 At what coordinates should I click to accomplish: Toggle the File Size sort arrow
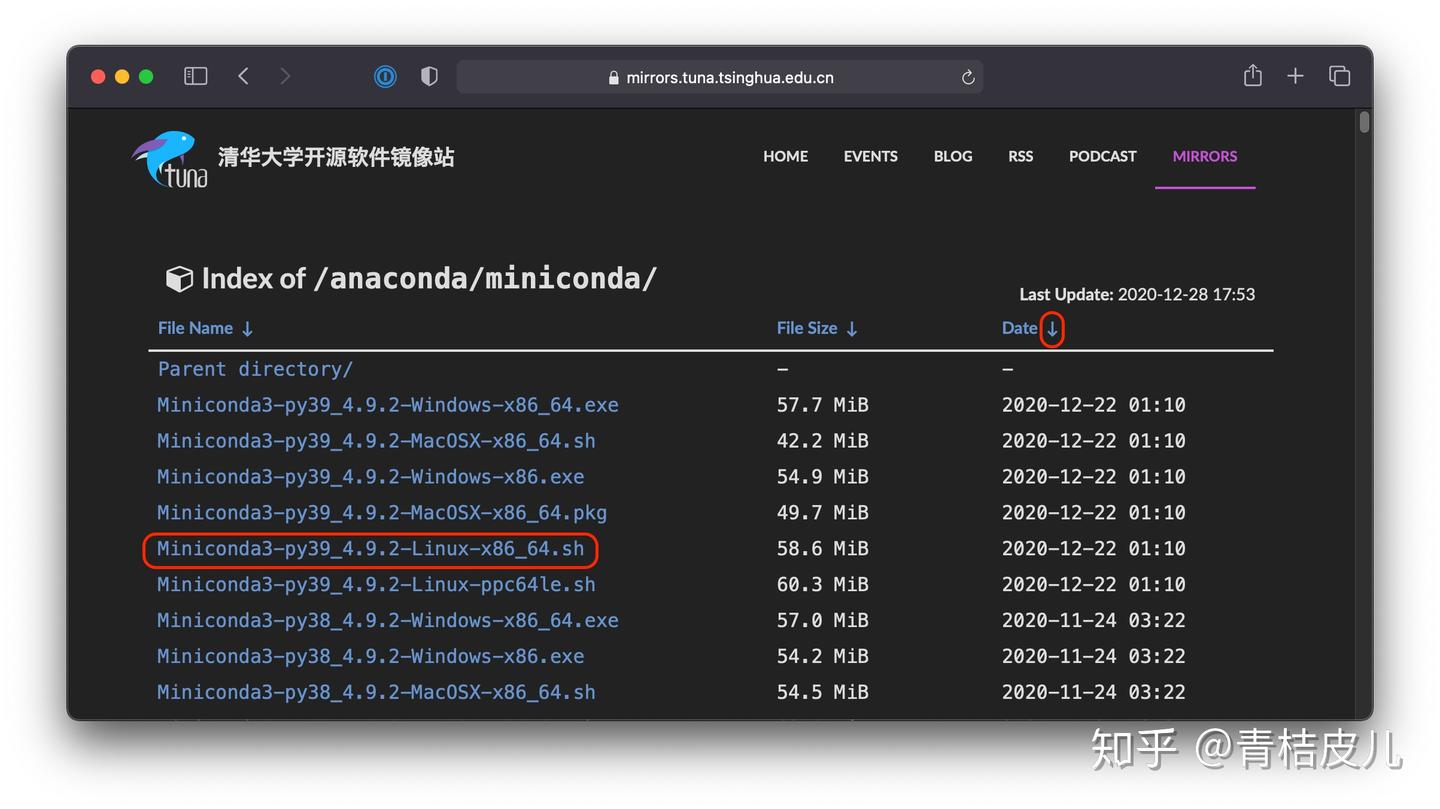[851, 328]
